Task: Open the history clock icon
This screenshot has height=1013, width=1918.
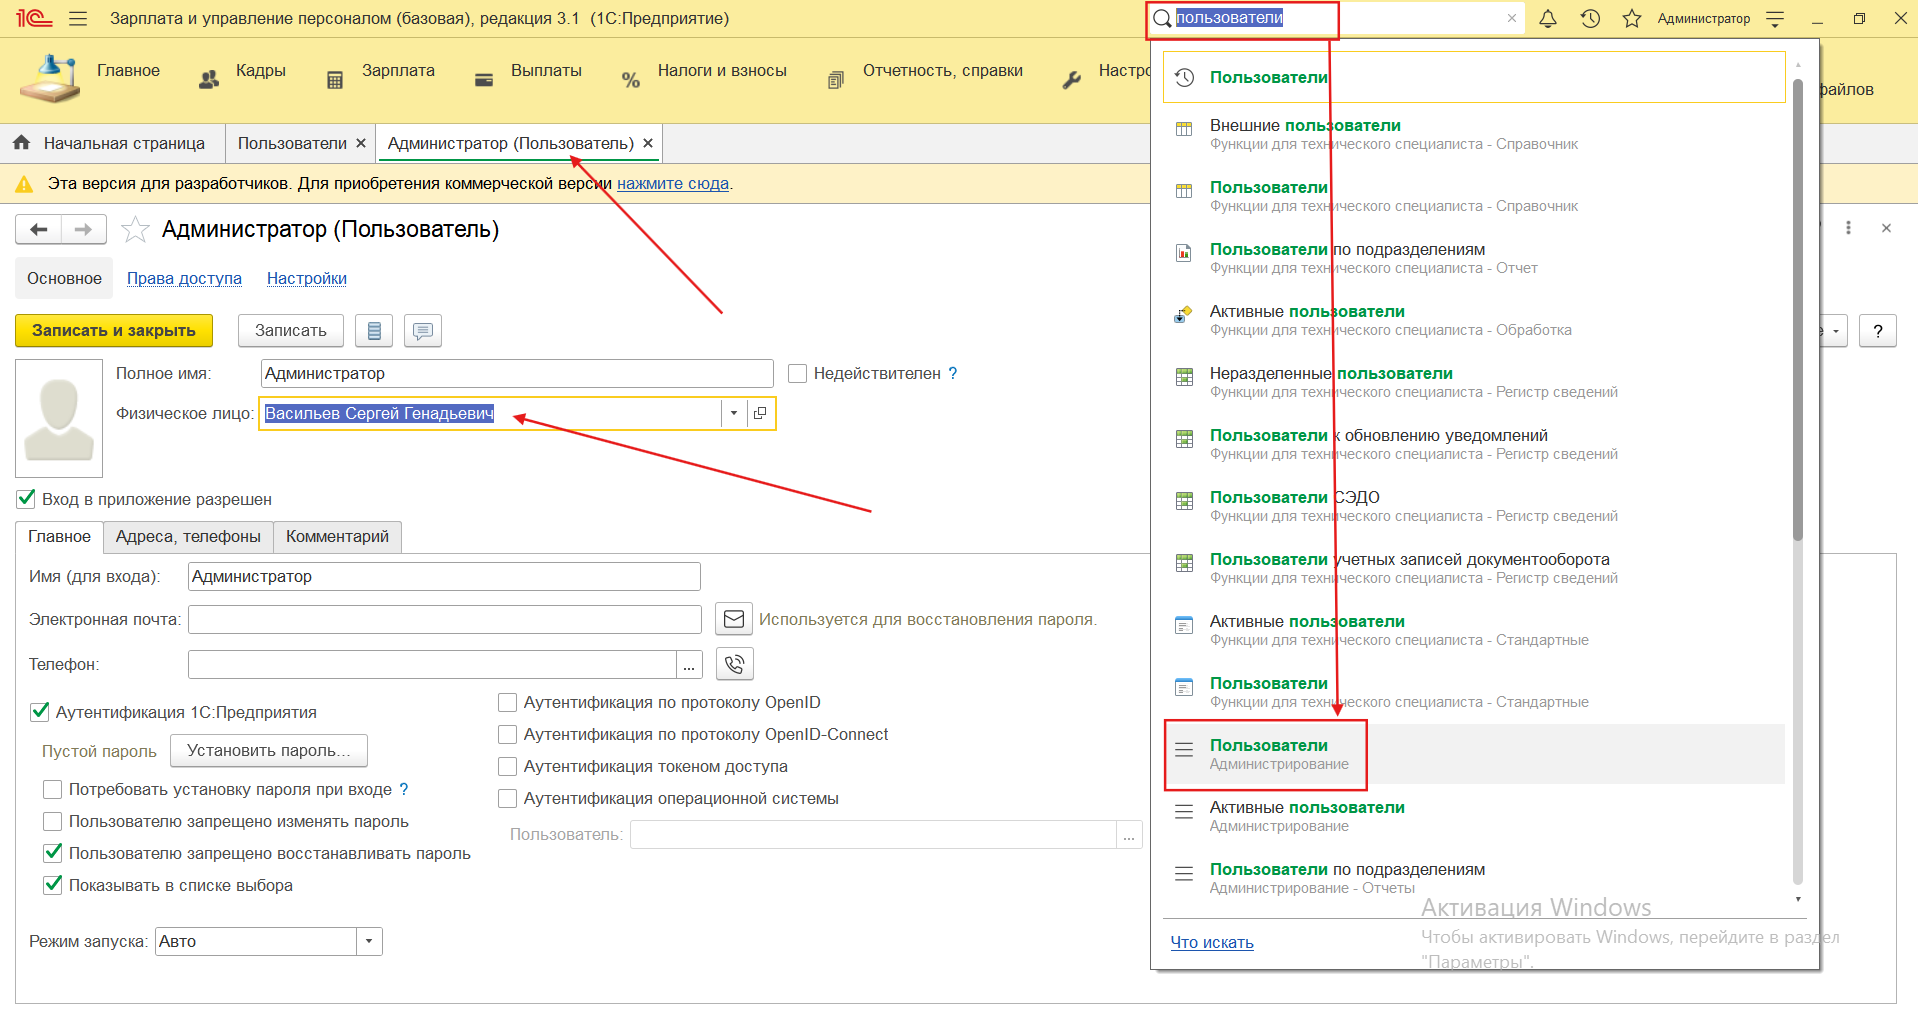Action: tap(1590, 19)
